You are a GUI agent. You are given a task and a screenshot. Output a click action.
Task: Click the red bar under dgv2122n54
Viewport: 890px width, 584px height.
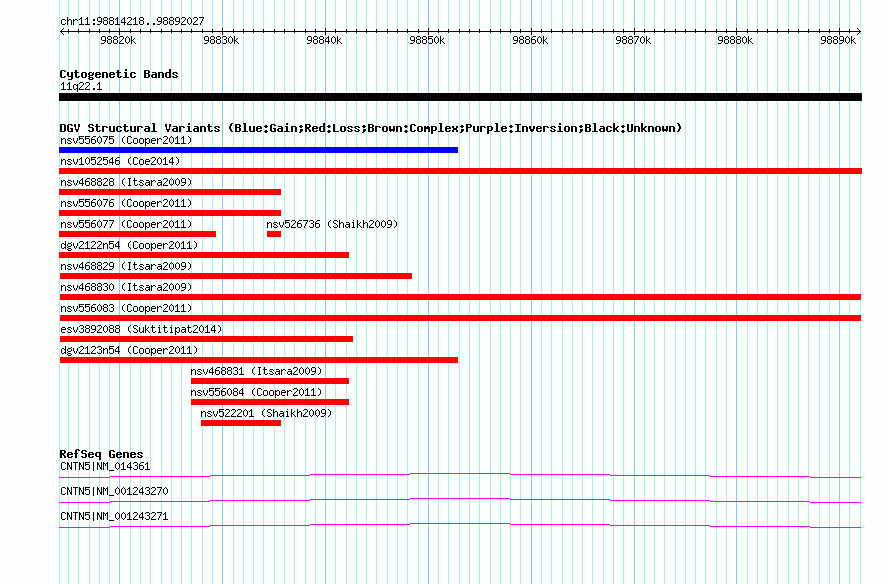(x=204, y=255)
